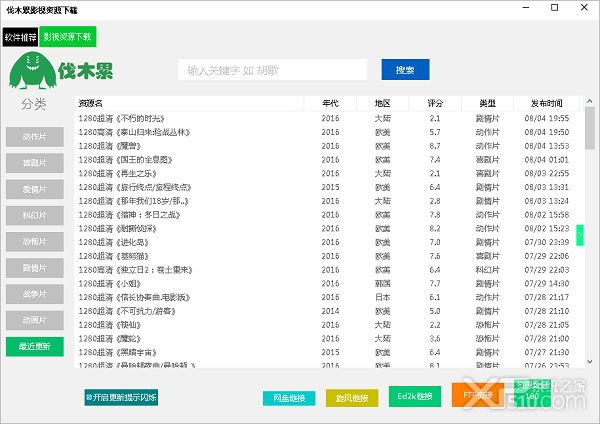Switch to the 影视资源下载 tab
600x424 pixels.
point(67,37)
